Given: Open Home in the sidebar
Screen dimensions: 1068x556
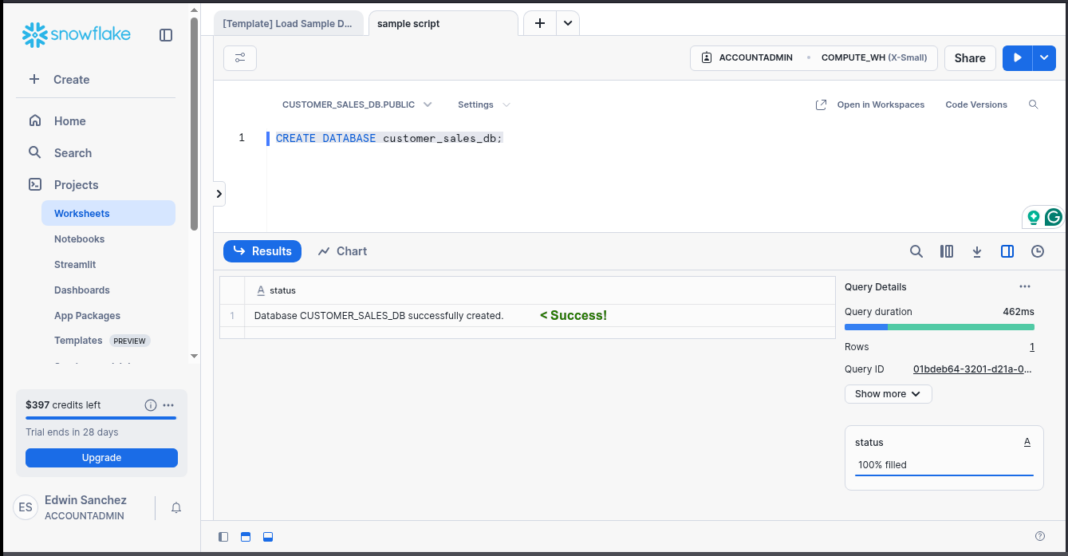Looking at the screenshot, I should [69, 121].
